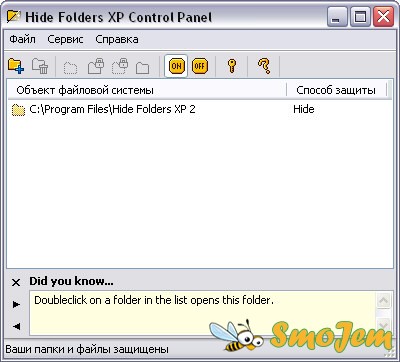Sort by Способ защиты column
This screenshot has width=400, height=362.
pyautogui.click(x=337, y=90)
